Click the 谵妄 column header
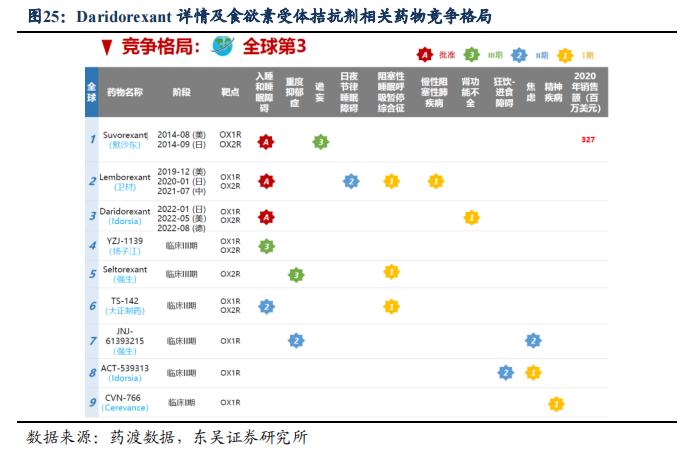This screenshot has height=454, width=694. click(x=320, y=92)
